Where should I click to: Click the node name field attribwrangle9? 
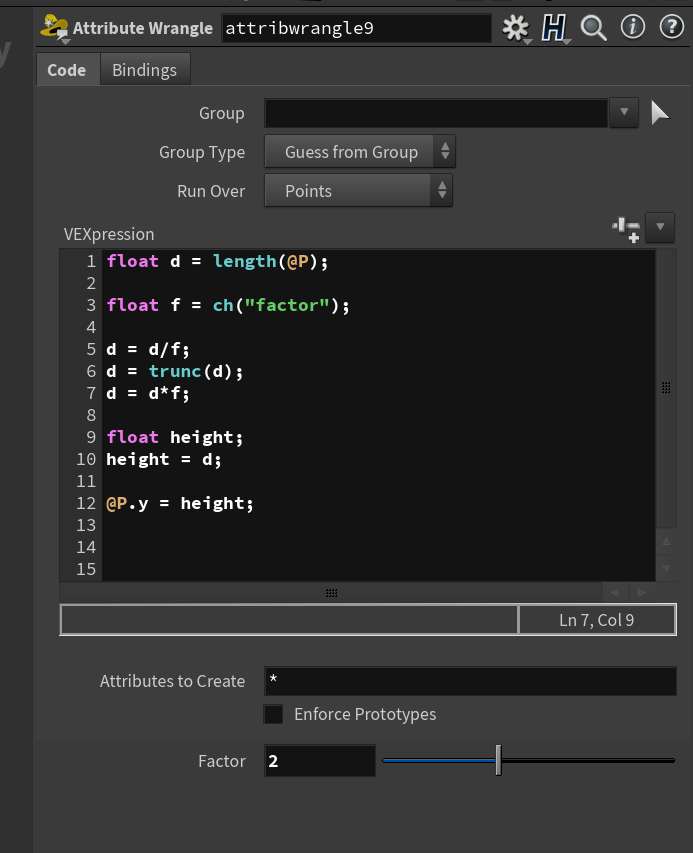pos(356,28)
